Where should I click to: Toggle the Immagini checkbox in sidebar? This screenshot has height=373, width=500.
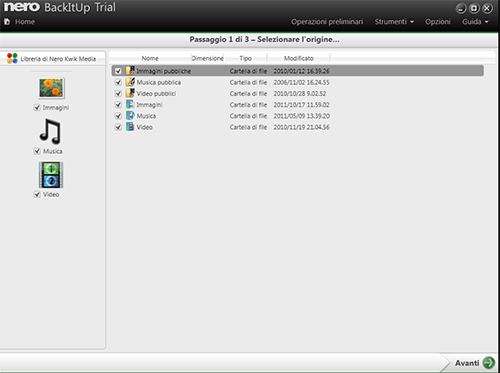(37, 107)
